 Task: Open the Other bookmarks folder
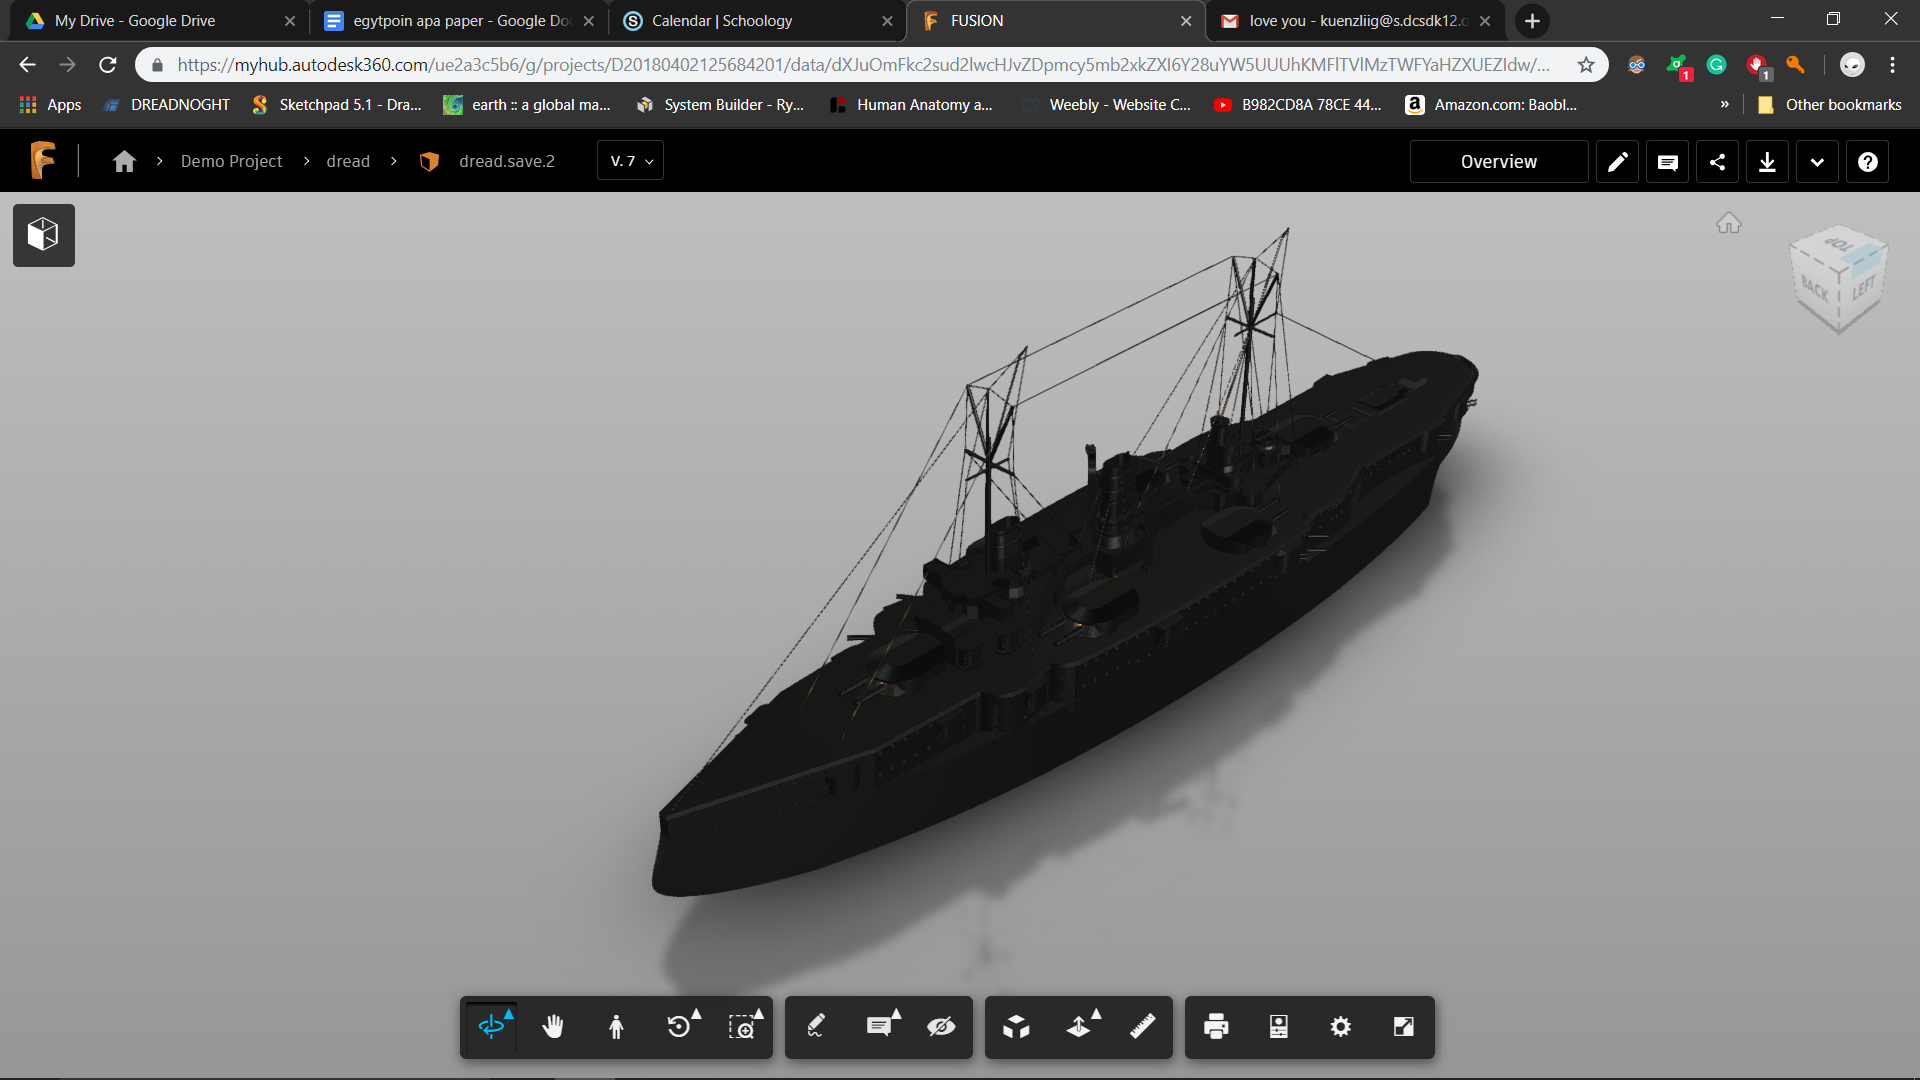click(1830, 105)
